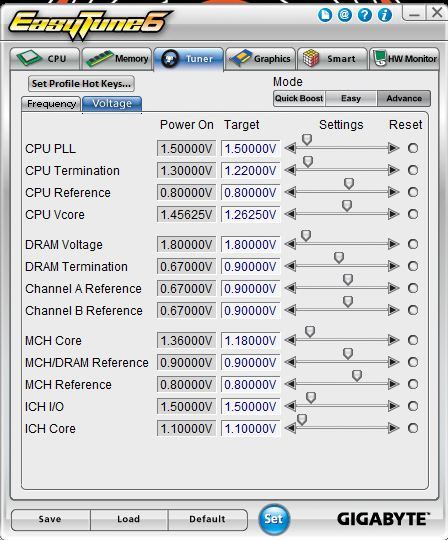The image size is (448, 540).
Task: Switch to the HW Monitor tab
Action: [x=404, y=59]
